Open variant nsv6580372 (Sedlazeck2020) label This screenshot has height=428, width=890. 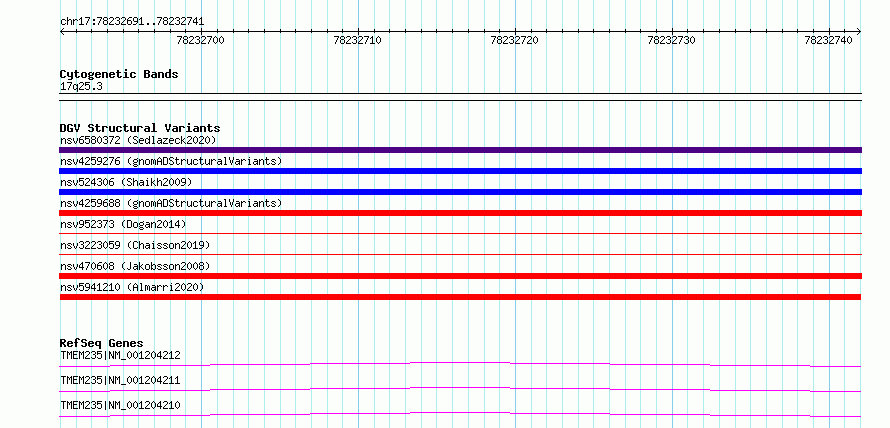point(138,140)
